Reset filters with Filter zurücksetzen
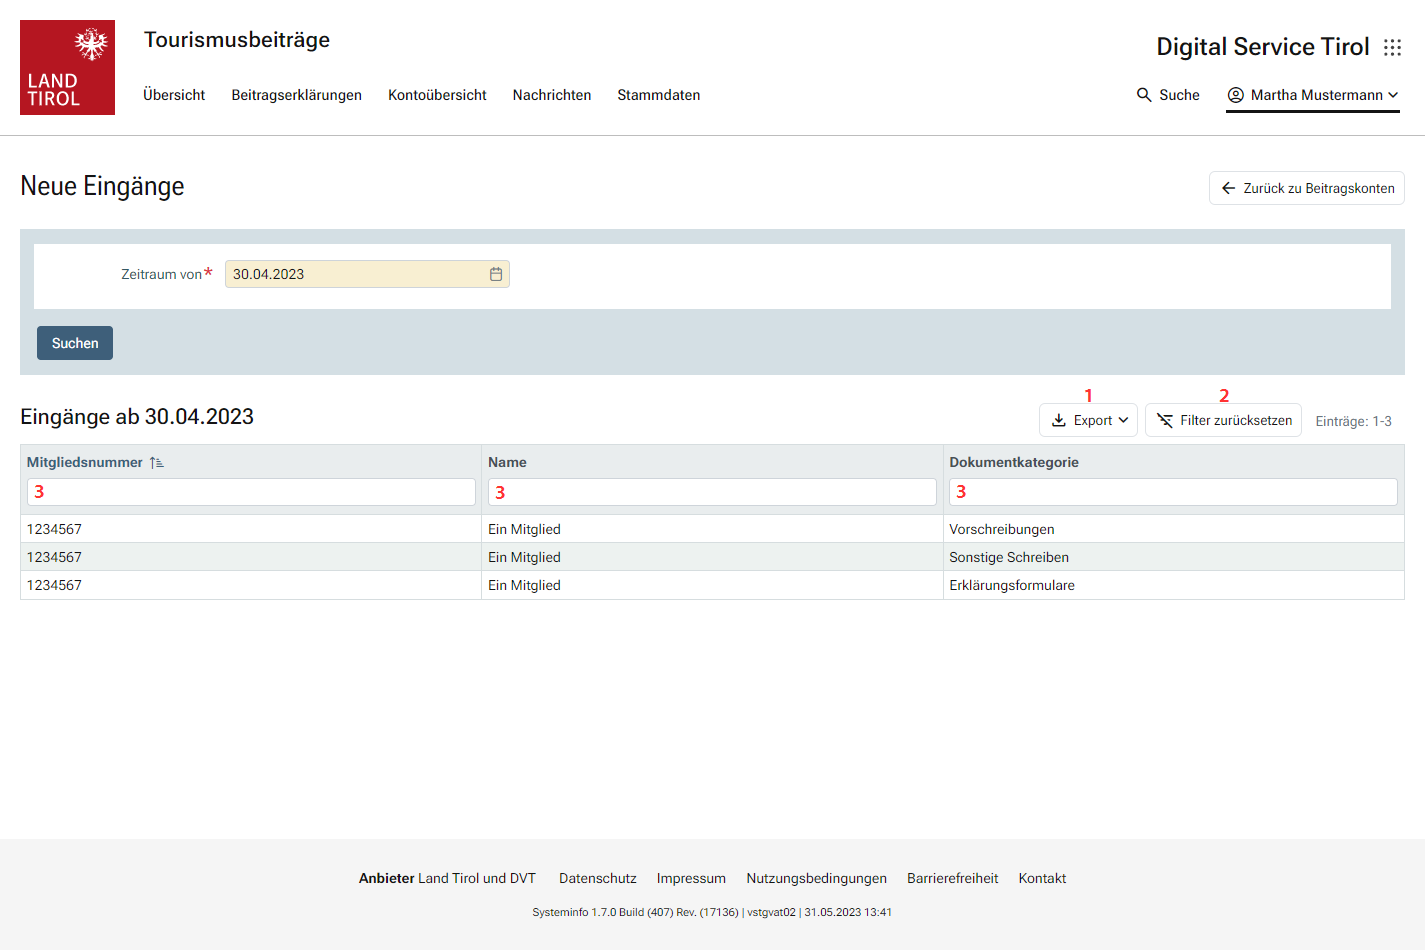This screenshot has height=950, width=1425. [1223, 421]
